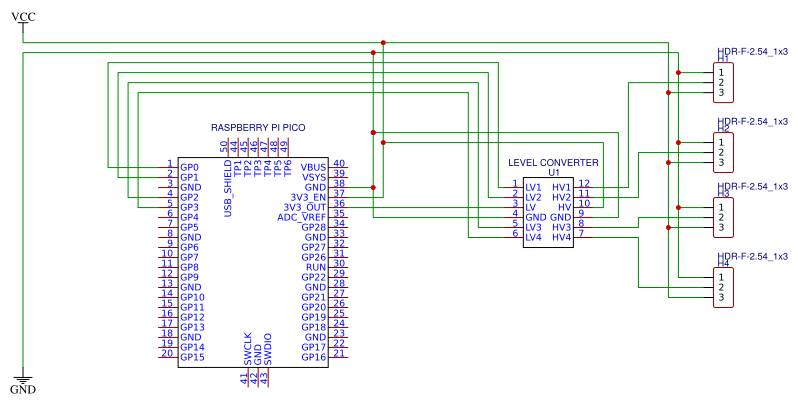Select the junction dot at Pico pin 38 wire
The image size is (798, 406).
coord(374,188)
